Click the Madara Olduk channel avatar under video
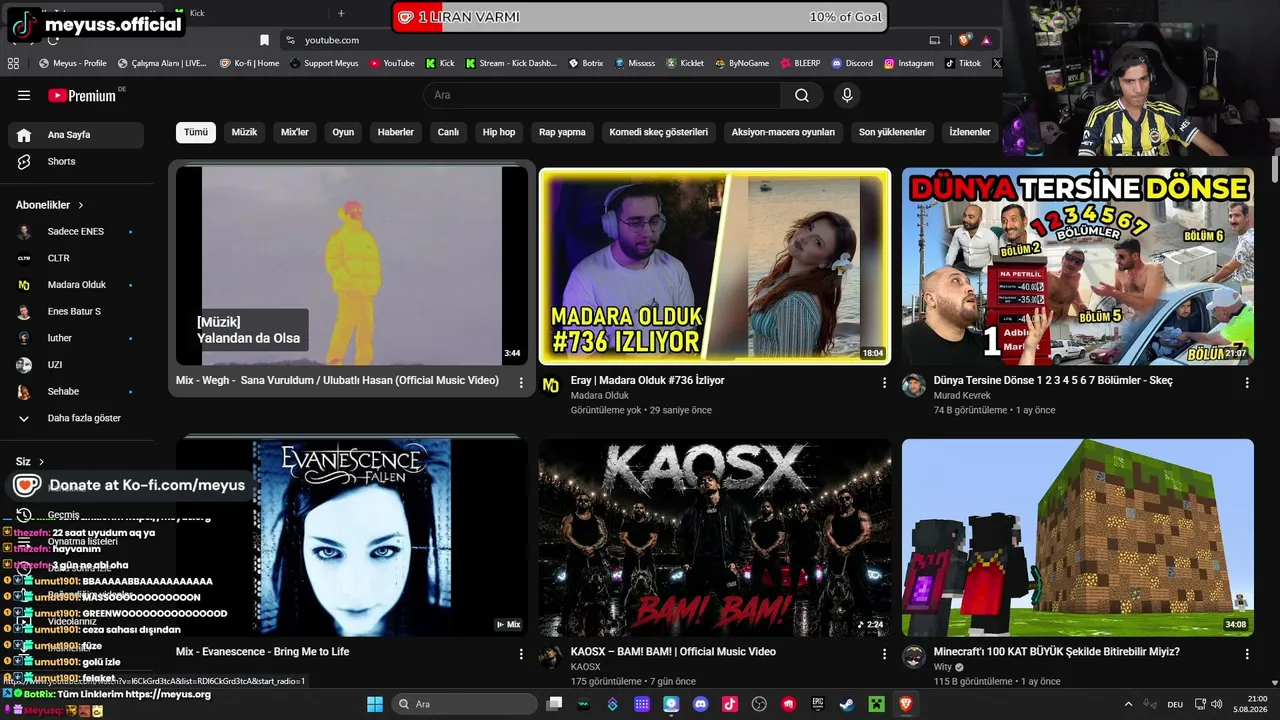Image resolution: width=1280 pixels, height=720 pixels. pos(551,386)
